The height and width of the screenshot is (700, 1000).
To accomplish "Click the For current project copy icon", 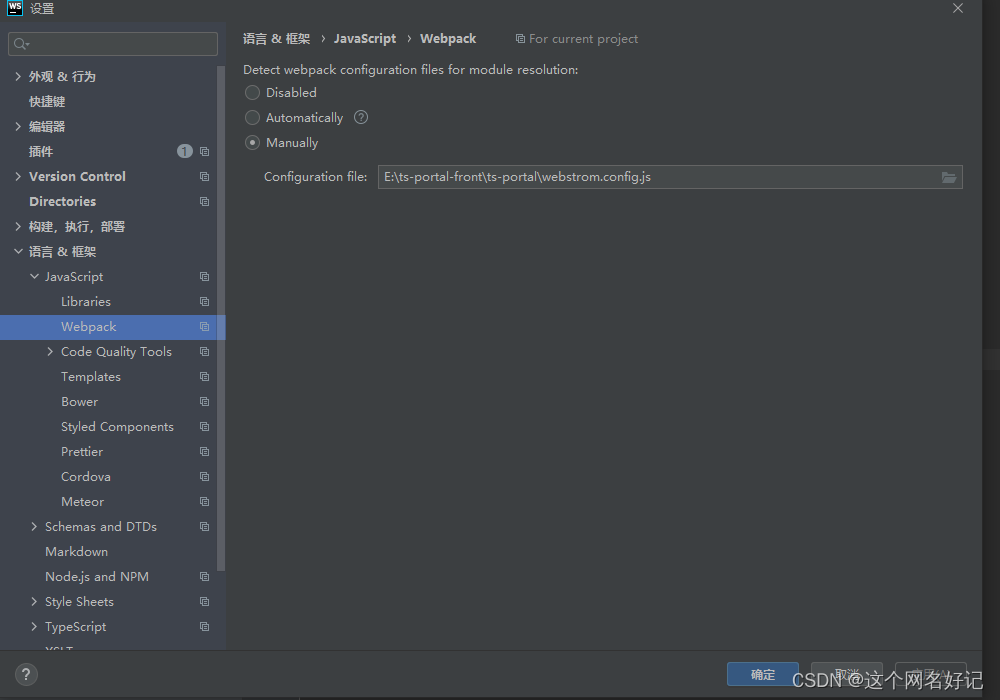I will point(520,39).
